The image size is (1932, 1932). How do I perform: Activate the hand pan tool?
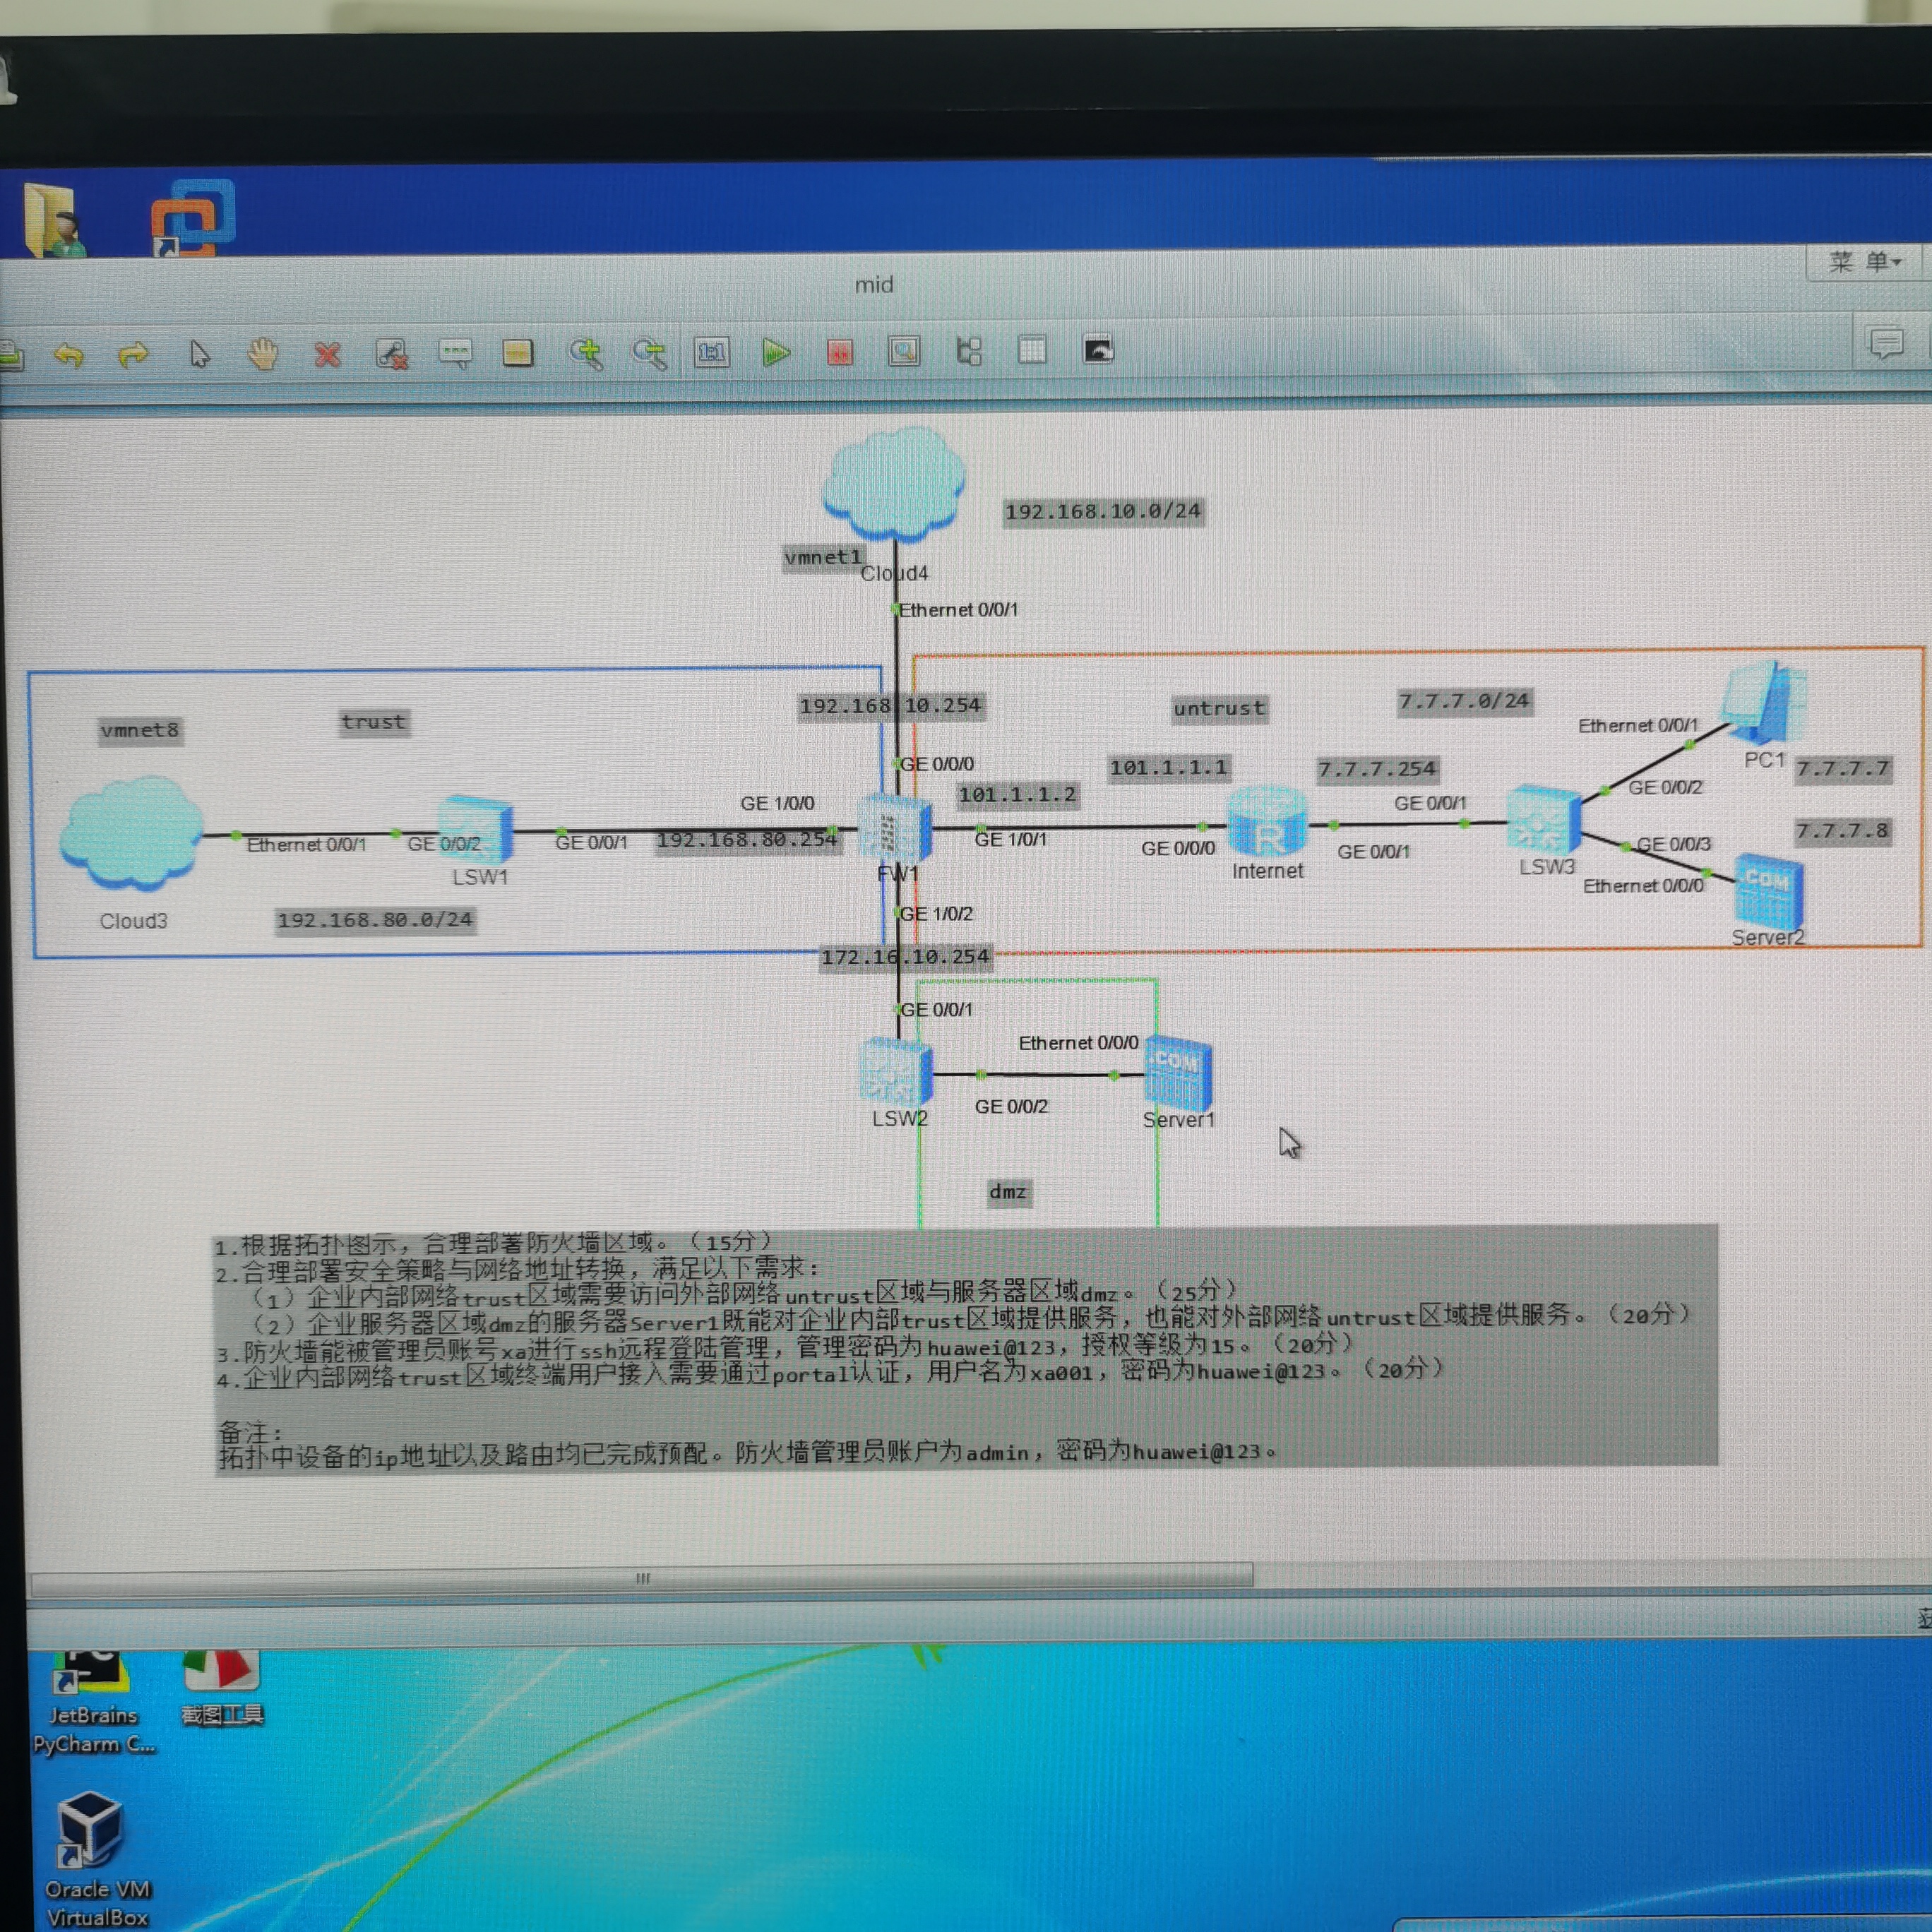[x=263, y=354]
